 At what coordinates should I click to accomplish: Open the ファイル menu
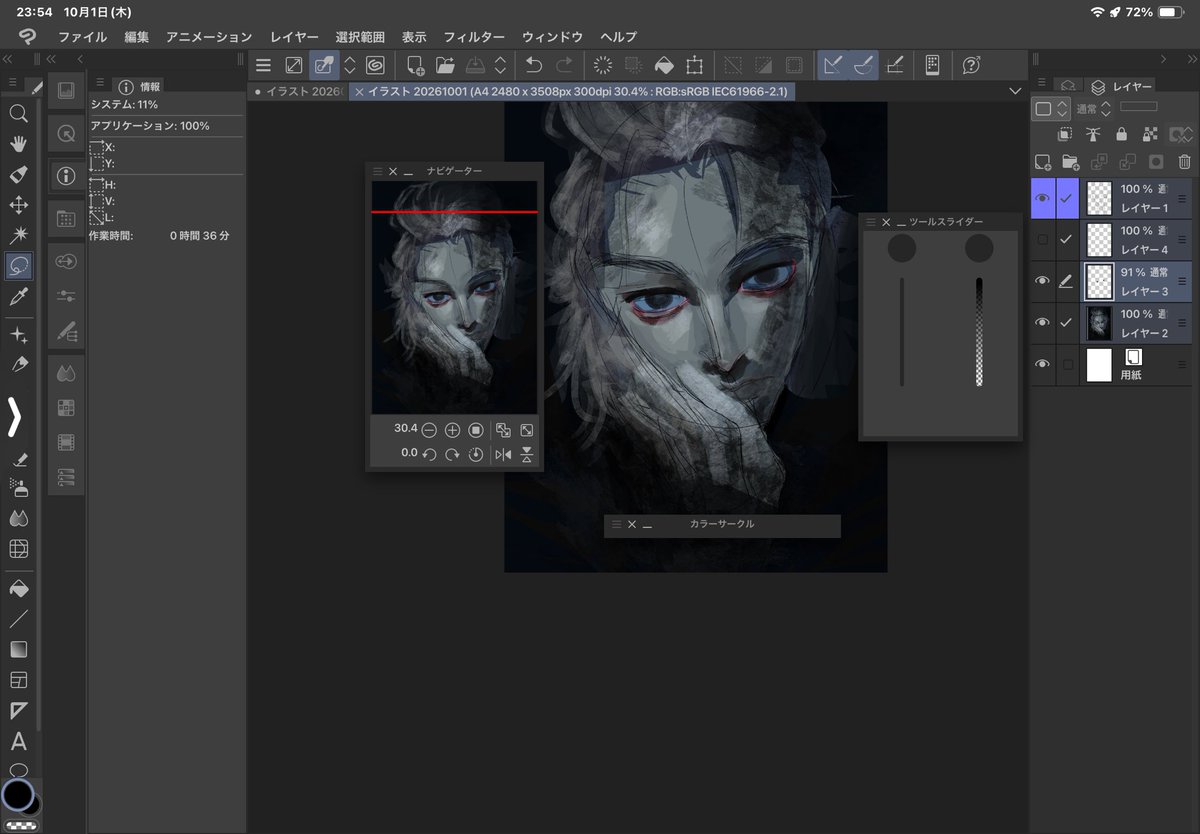click(82, 37)
